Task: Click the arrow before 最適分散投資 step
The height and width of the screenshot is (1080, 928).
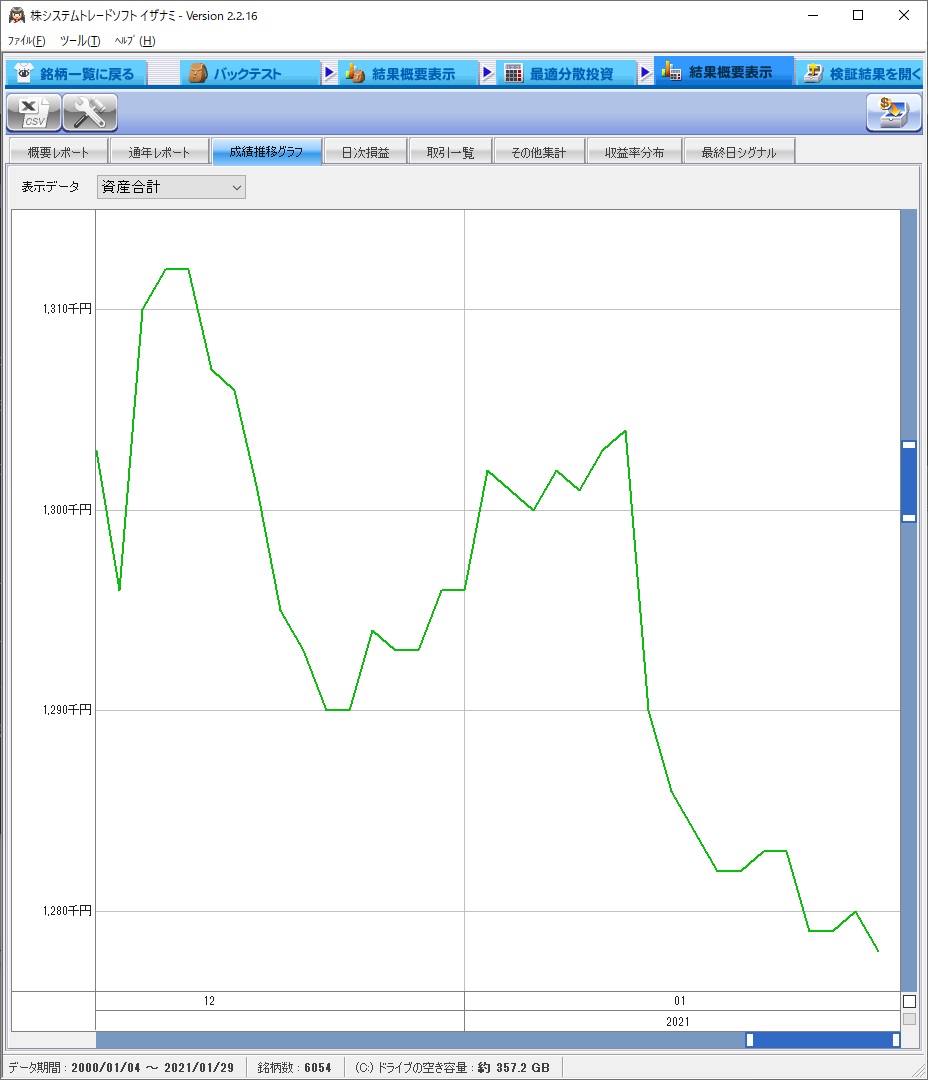Action: pos(487,73)
